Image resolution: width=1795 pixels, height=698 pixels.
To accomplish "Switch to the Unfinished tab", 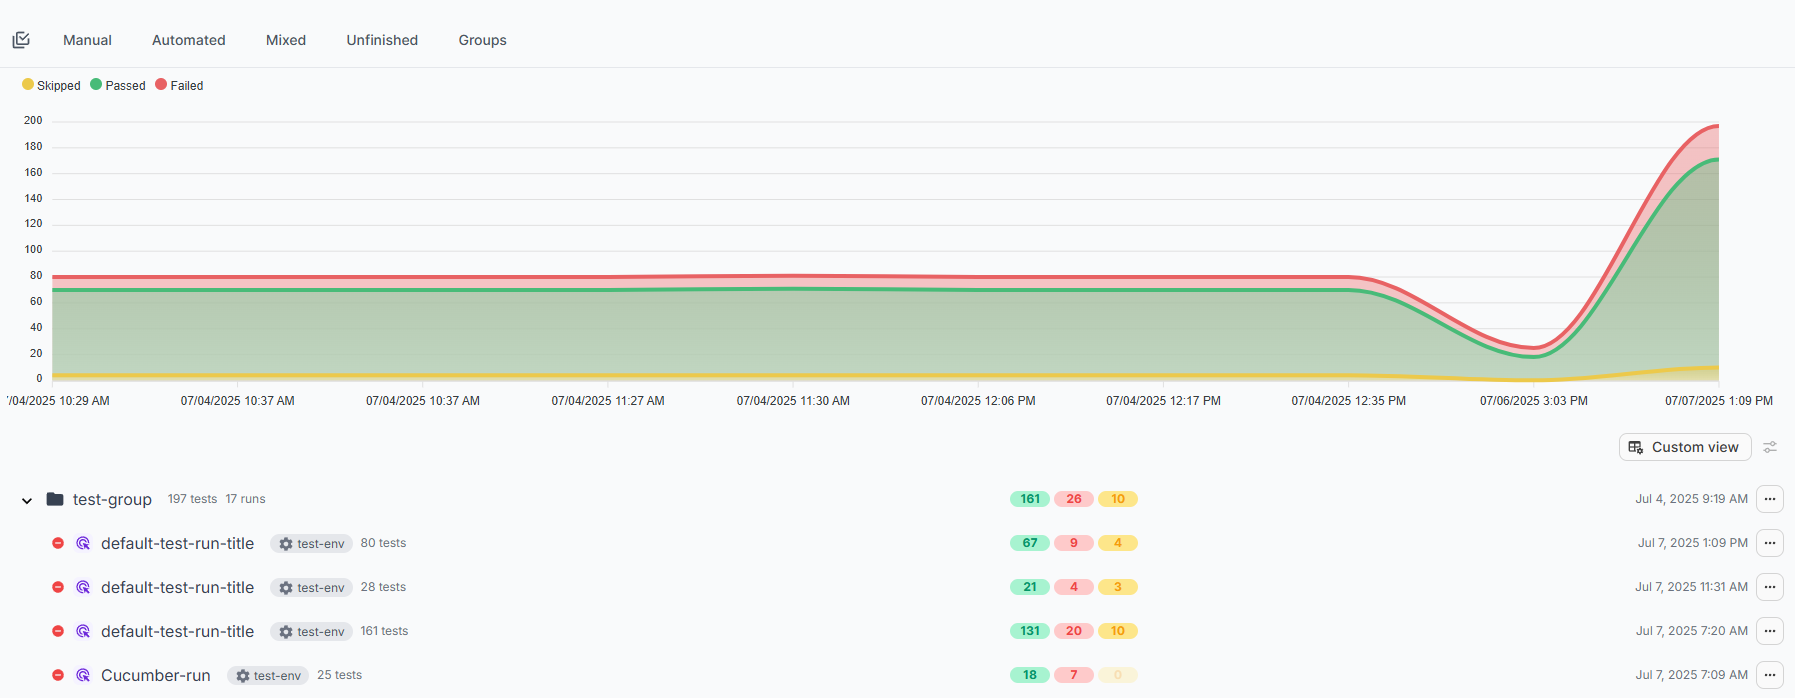I will click(382, 40).
